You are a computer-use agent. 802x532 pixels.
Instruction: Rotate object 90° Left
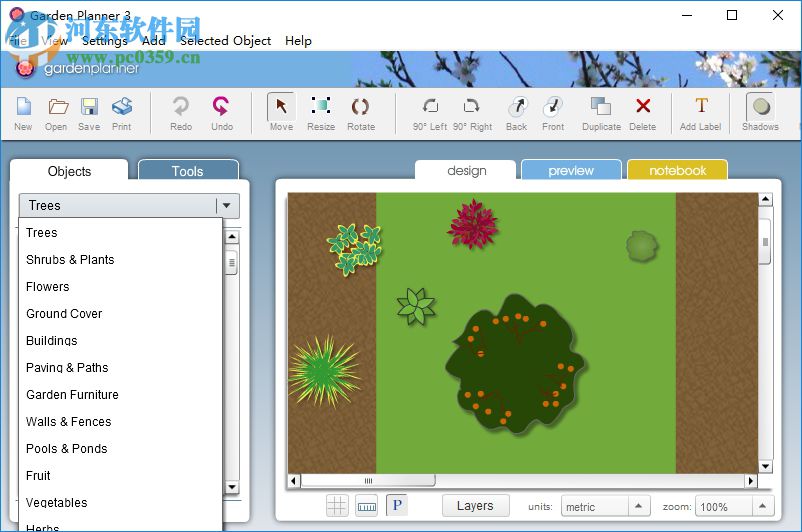click(x=430, y=113)
